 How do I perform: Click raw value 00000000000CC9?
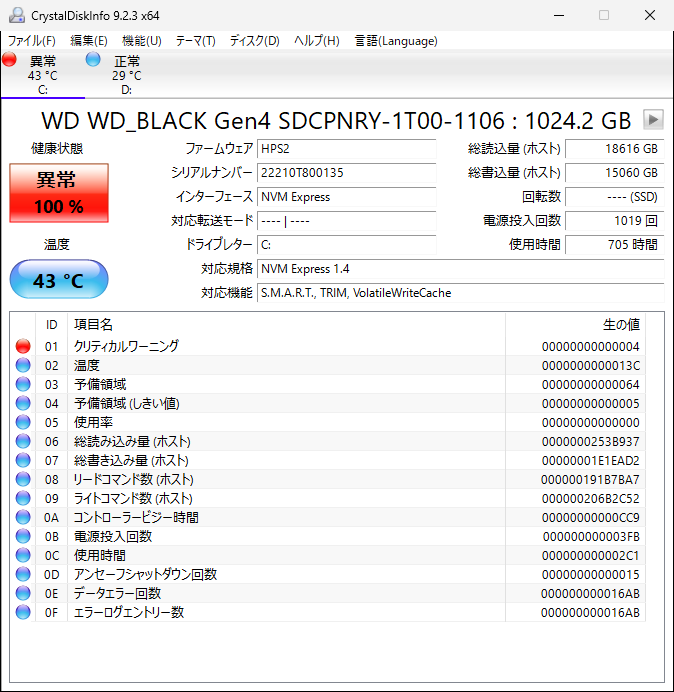pos(591,518)
